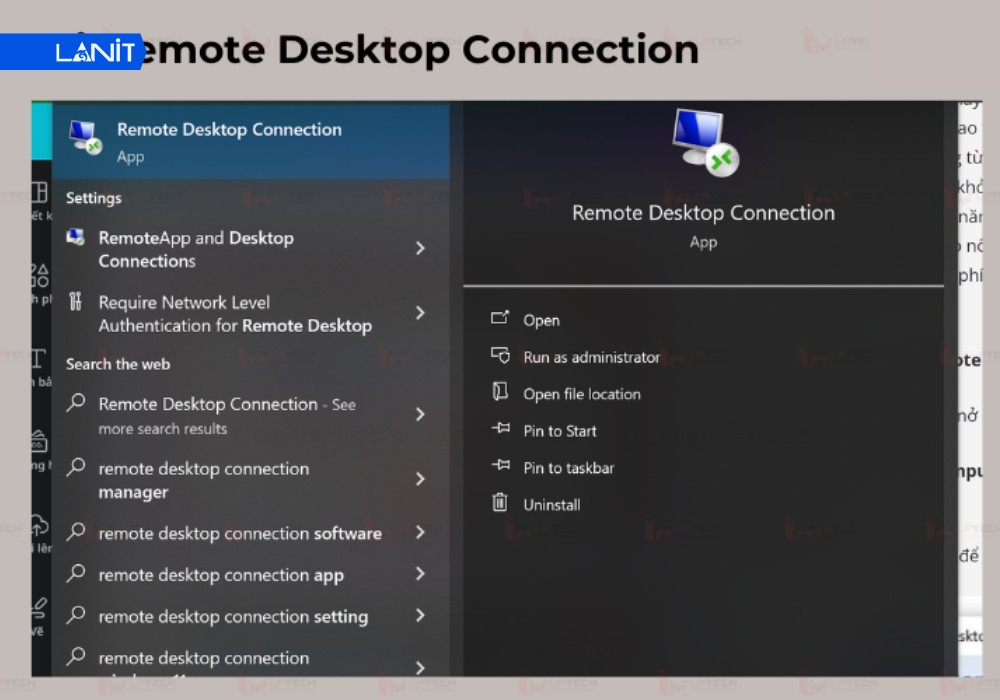
Task: Click the Run as administrator shield icon
Action: pos(499,356)
